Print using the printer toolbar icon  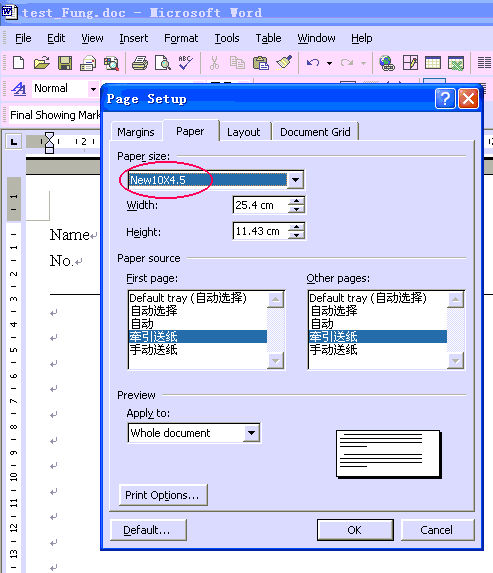pyautogui.click(x=140, y=63)
